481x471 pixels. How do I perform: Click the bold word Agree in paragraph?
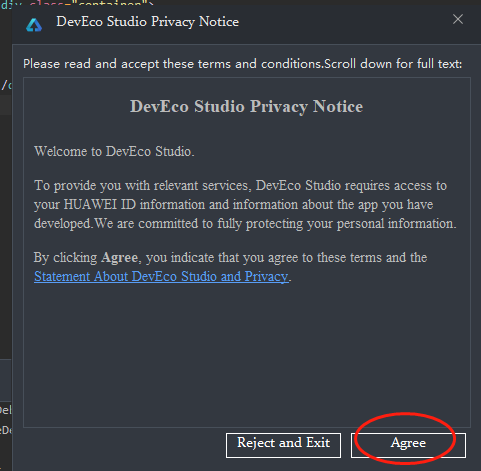[119, 258]
